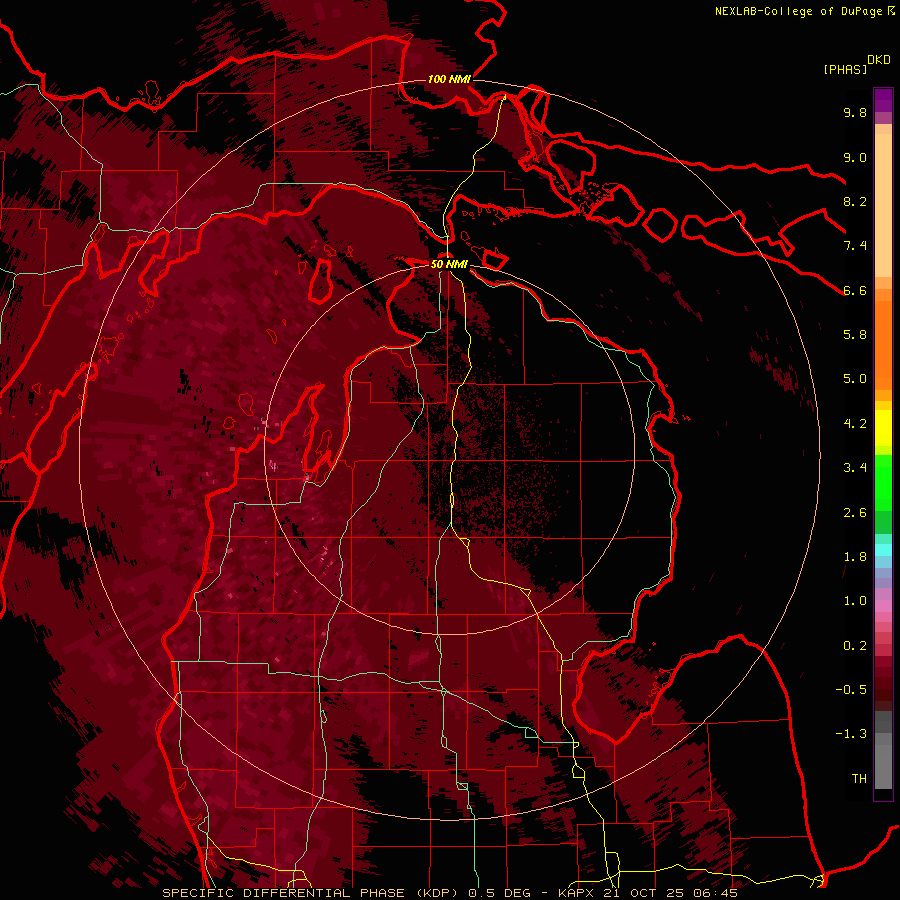The height and width of the screenshot is (900, 900).
Task: Click the purple top color bar segment
Action: [883, 100]
